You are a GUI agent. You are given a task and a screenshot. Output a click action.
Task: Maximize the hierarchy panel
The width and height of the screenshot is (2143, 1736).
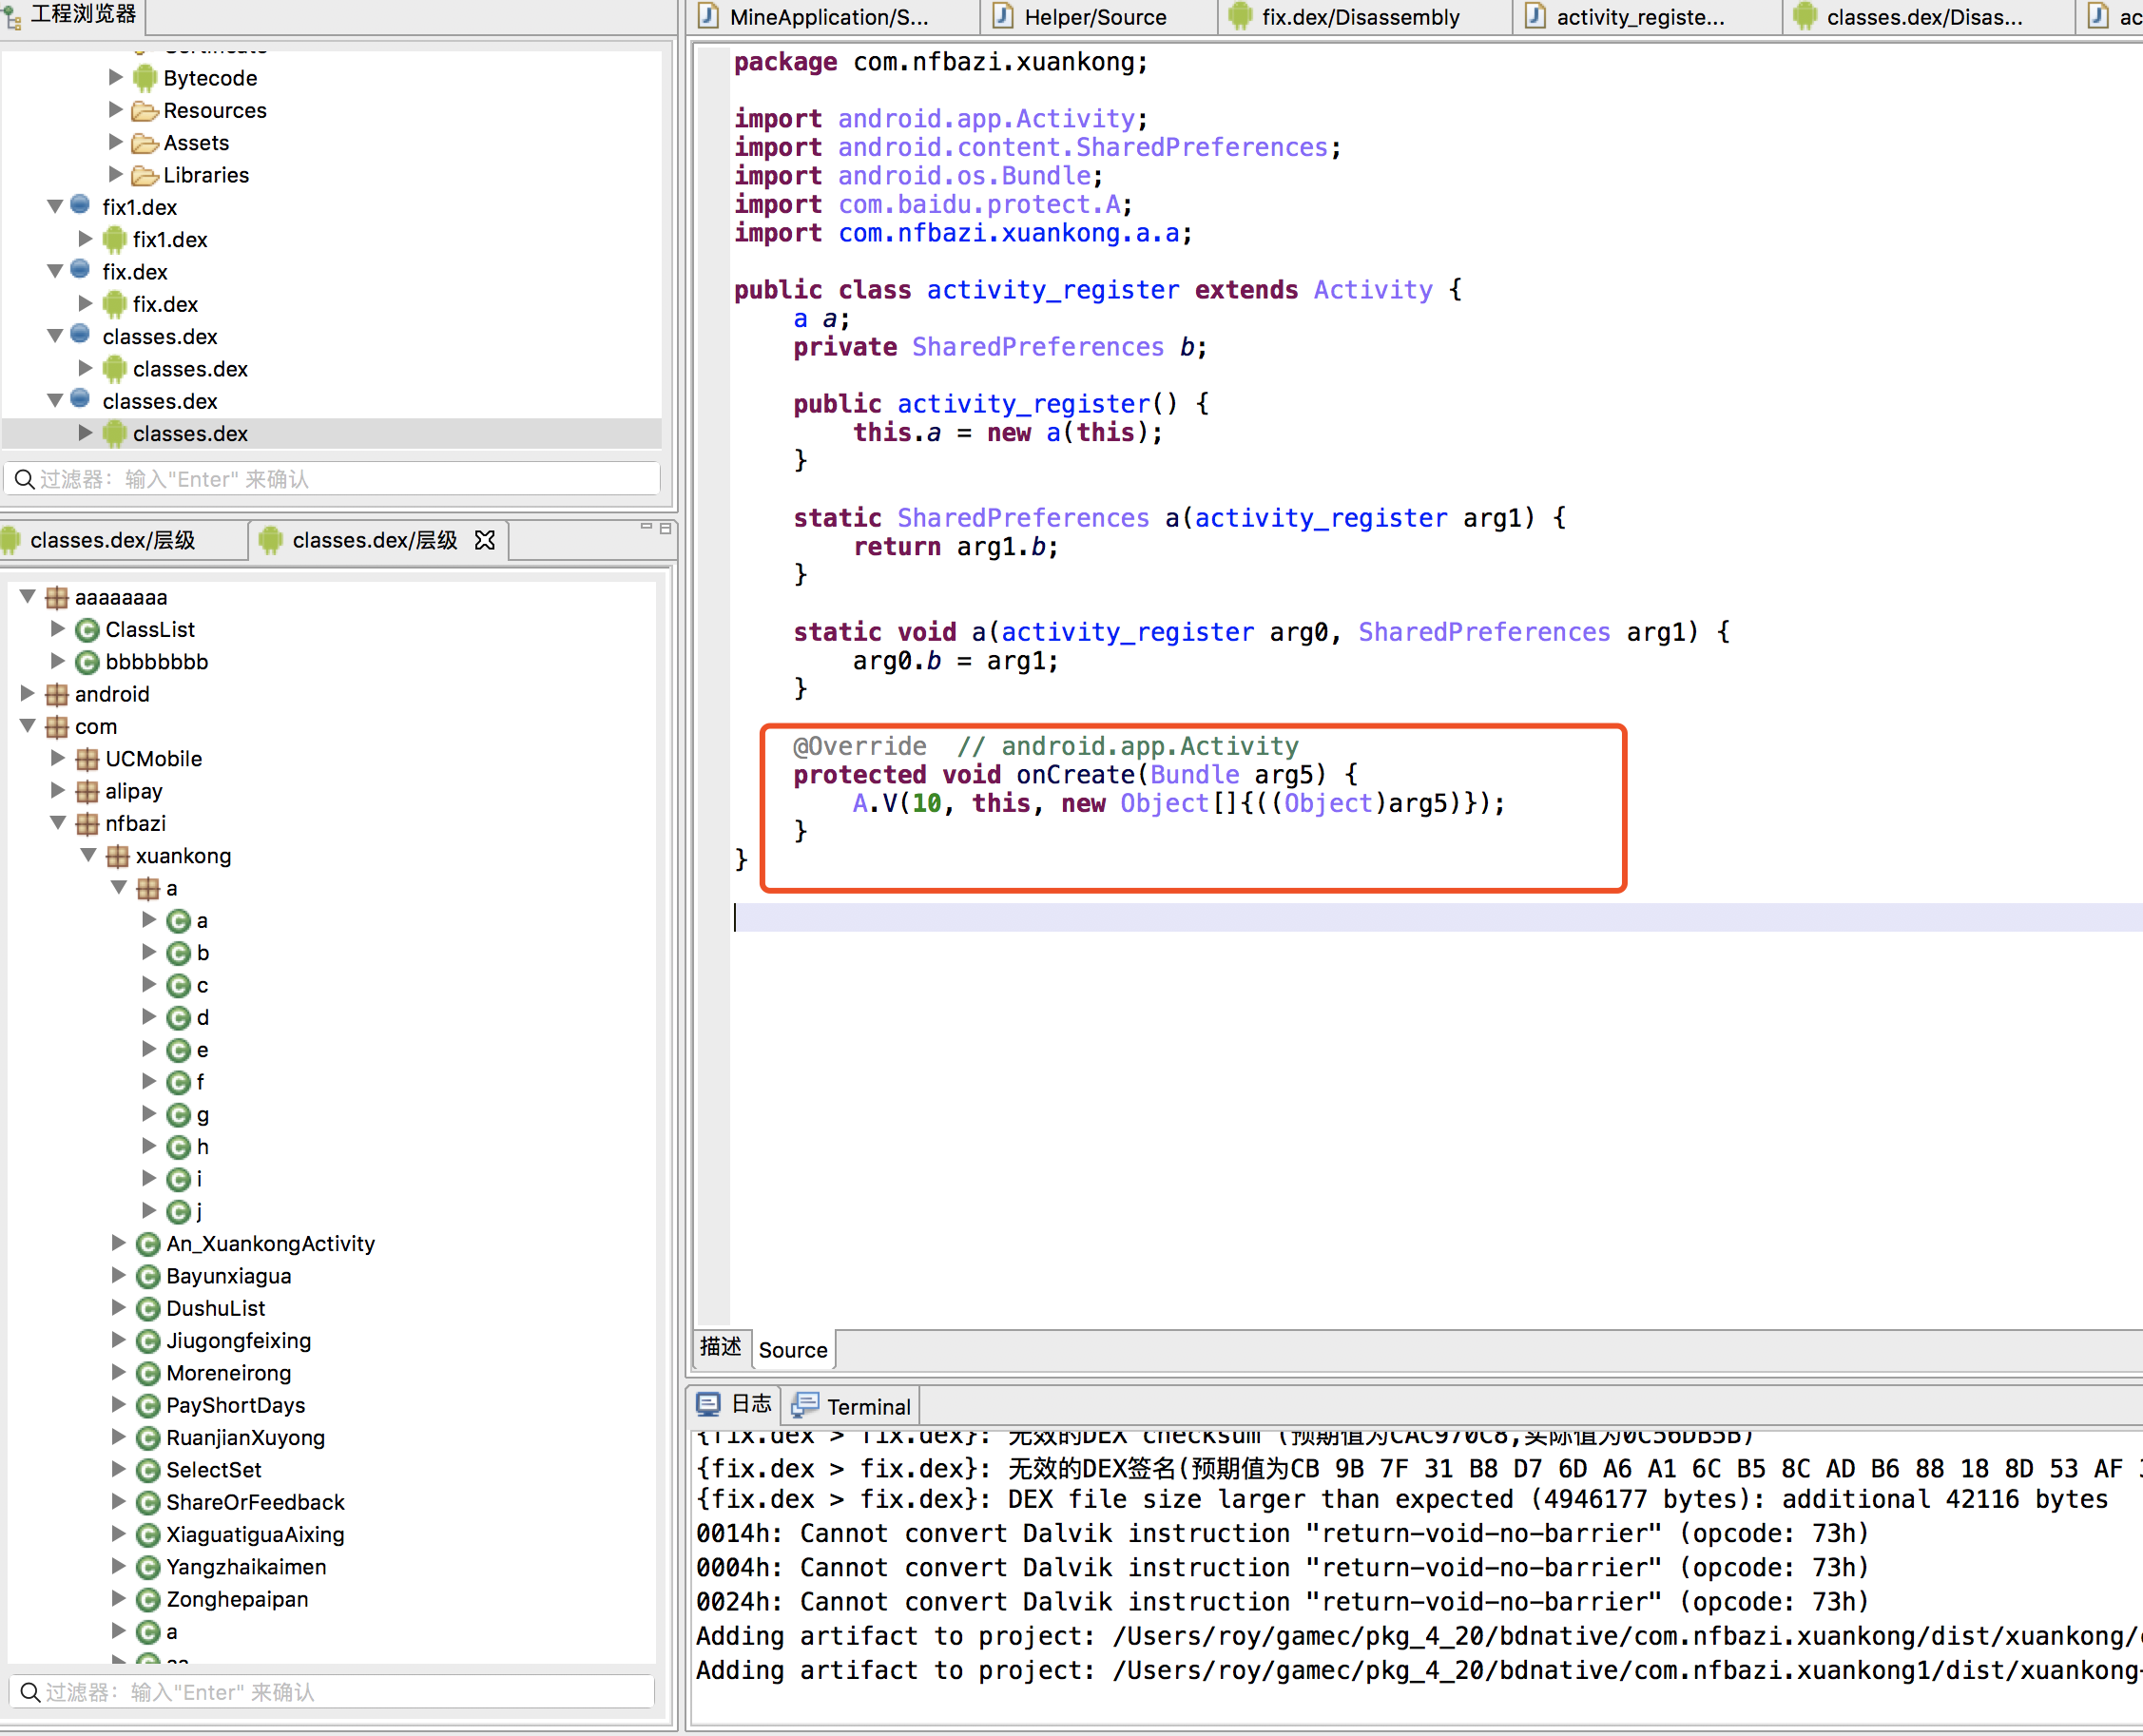point(665,528)
